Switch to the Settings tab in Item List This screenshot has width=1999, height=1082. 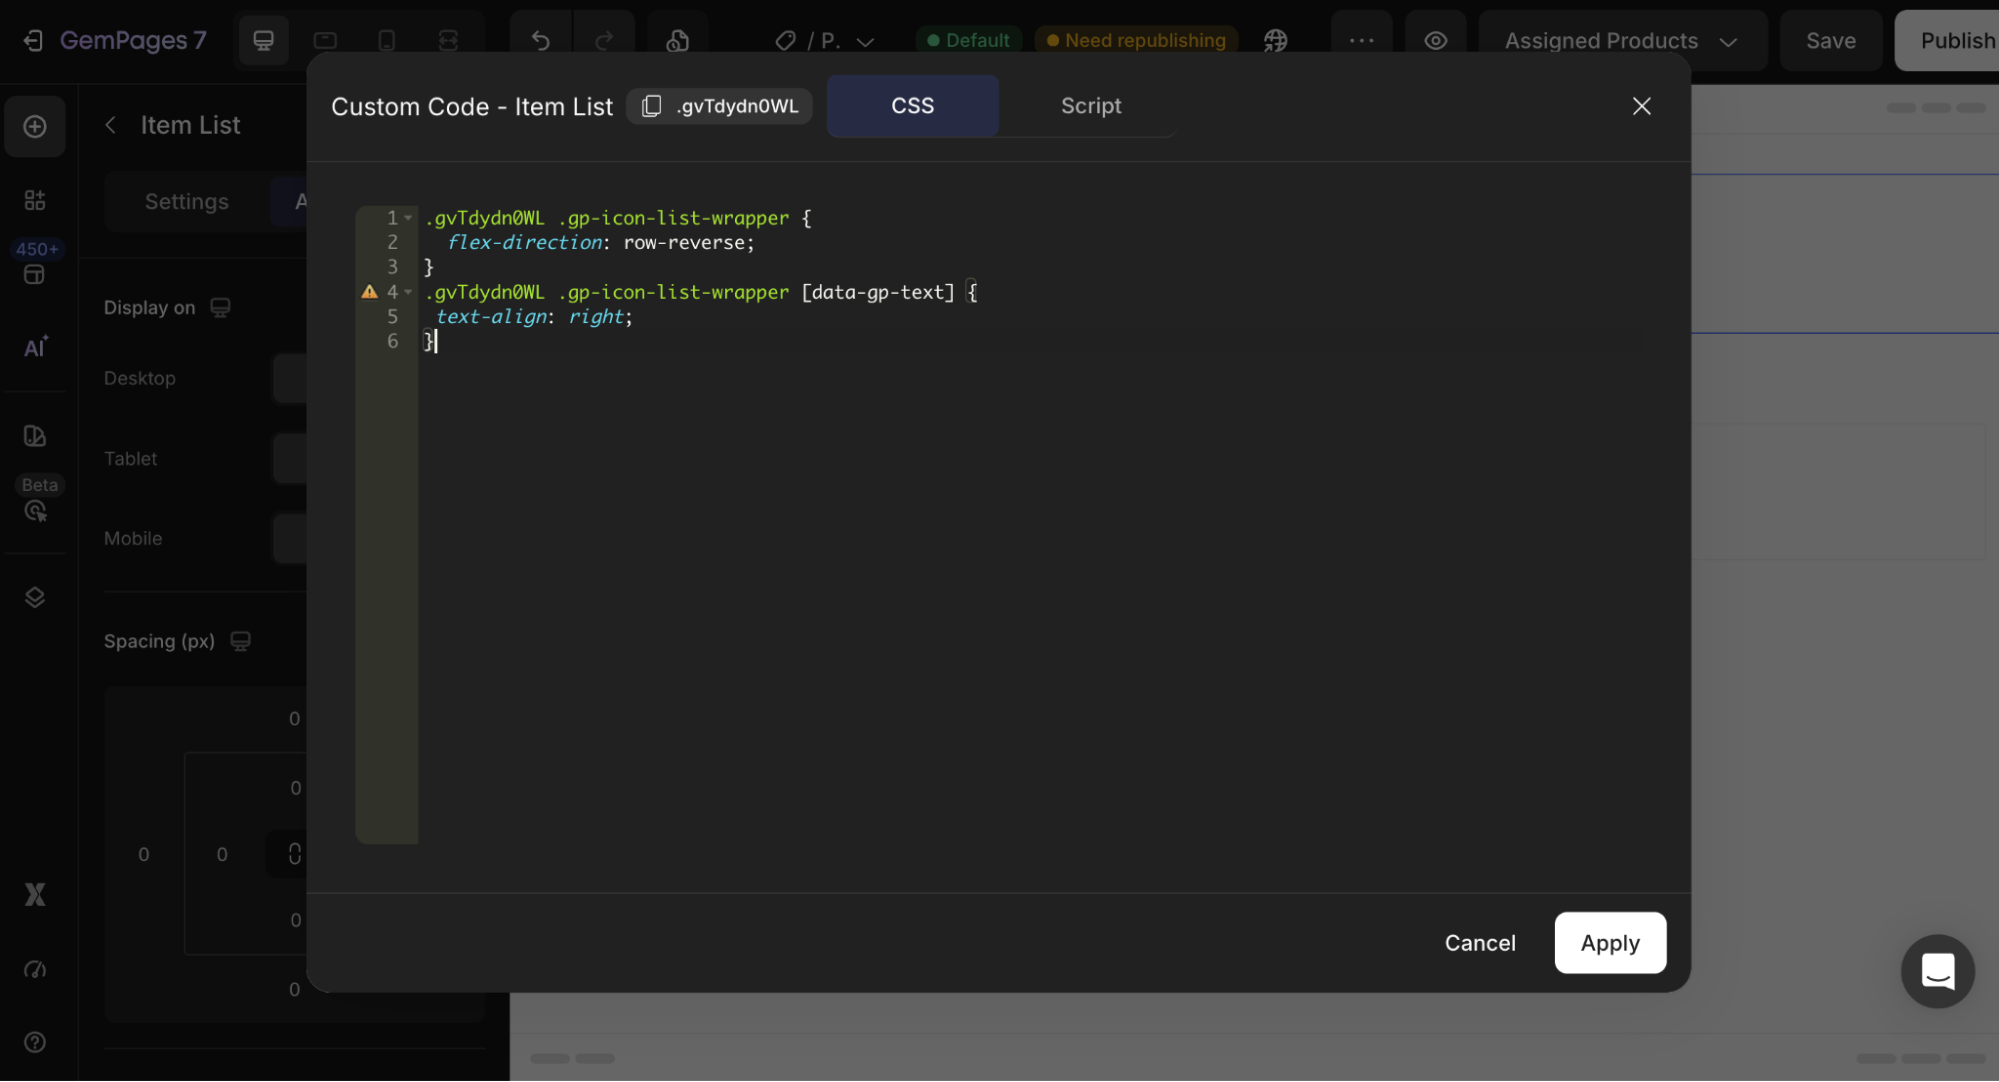(x=187, y=202)
